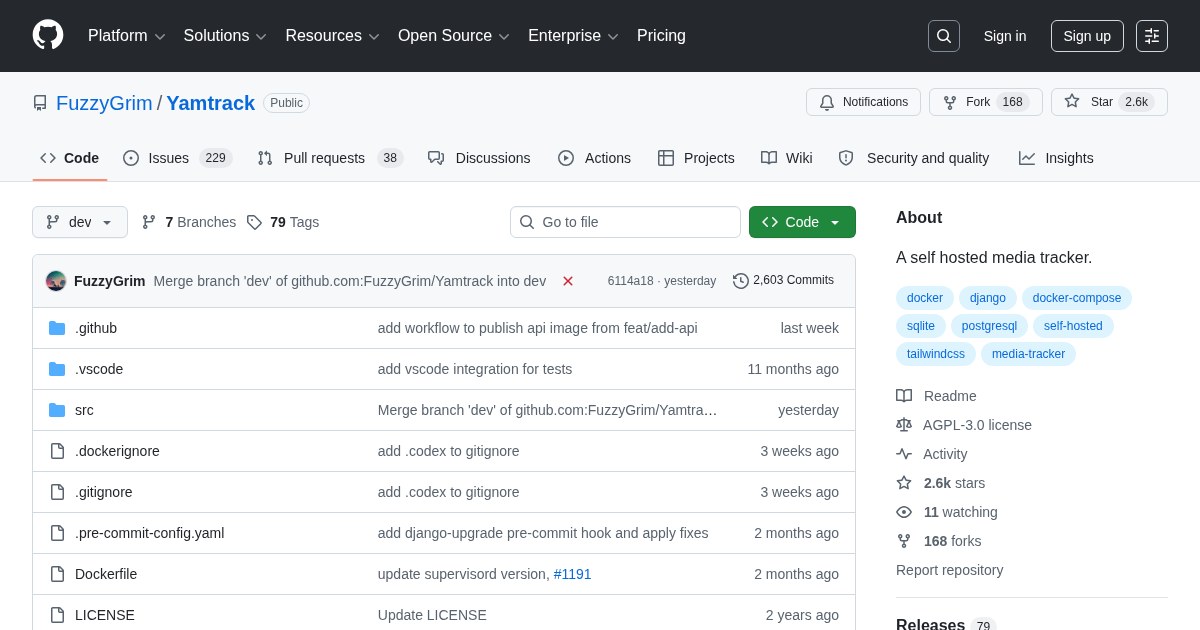Click the scales icon beside AGPL-3.0 license
The height and width of the screenshot is (630, 1200).
[x=904, y=425]
